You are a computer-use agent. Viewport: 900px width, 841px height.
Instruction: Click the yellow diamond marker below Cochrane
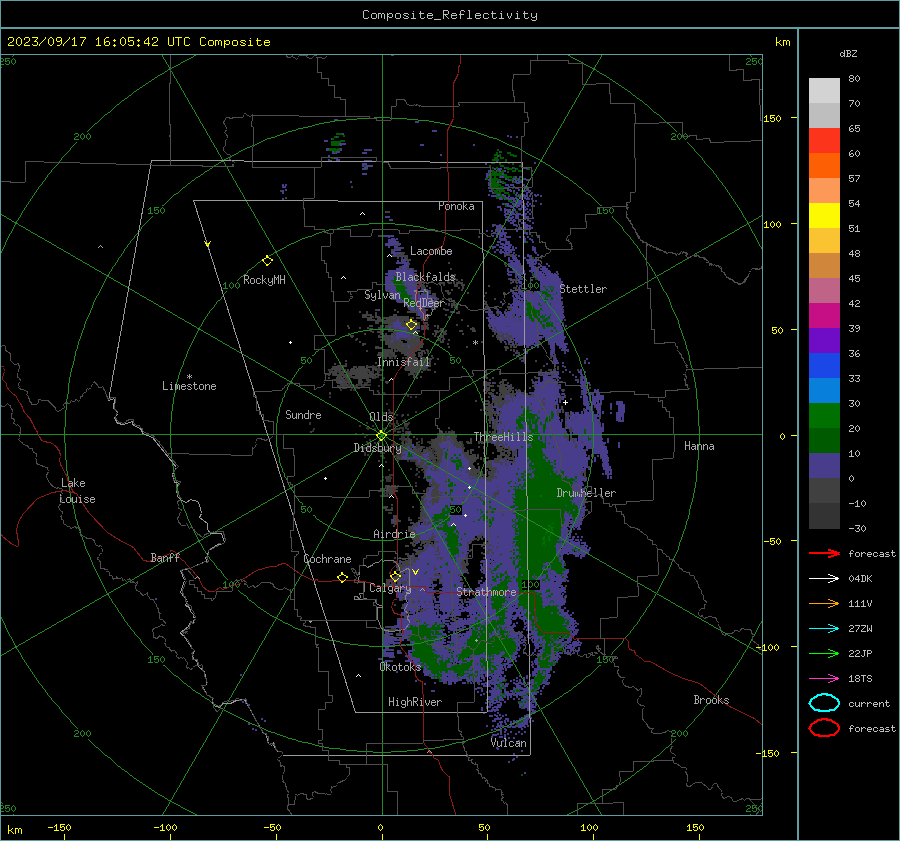pyautogui.click(x=343, y=577)
